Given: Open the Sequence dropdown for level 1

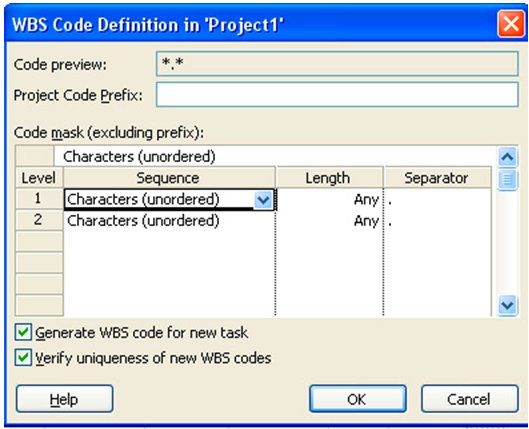Looking at the screenshot, I should 263,200.
